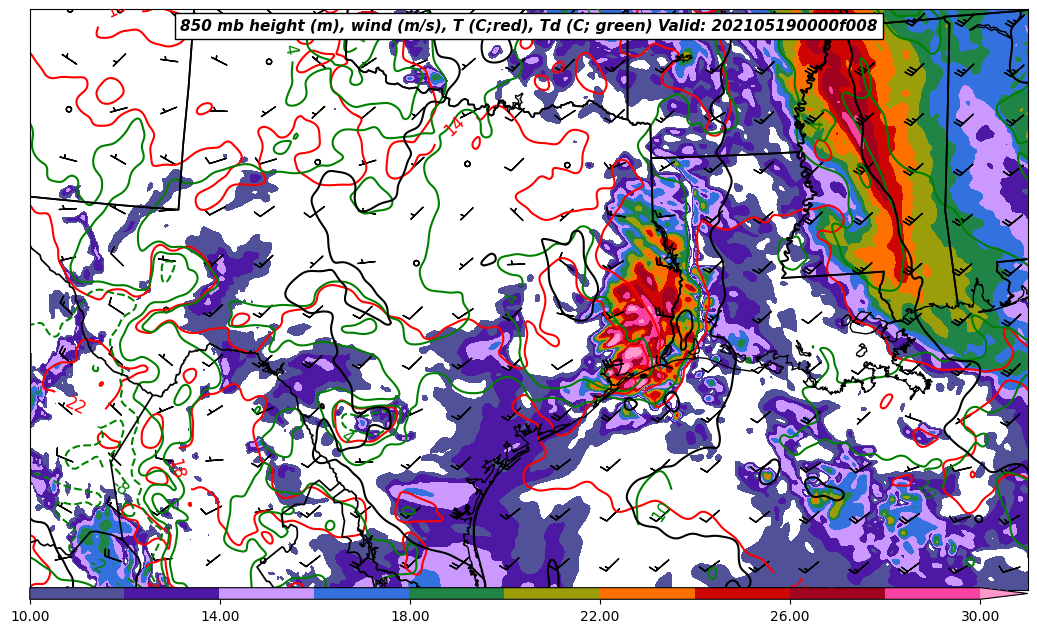The image size is (1037, 633).
Task: Select the blue colorbar segment
Action: (362, 594)
